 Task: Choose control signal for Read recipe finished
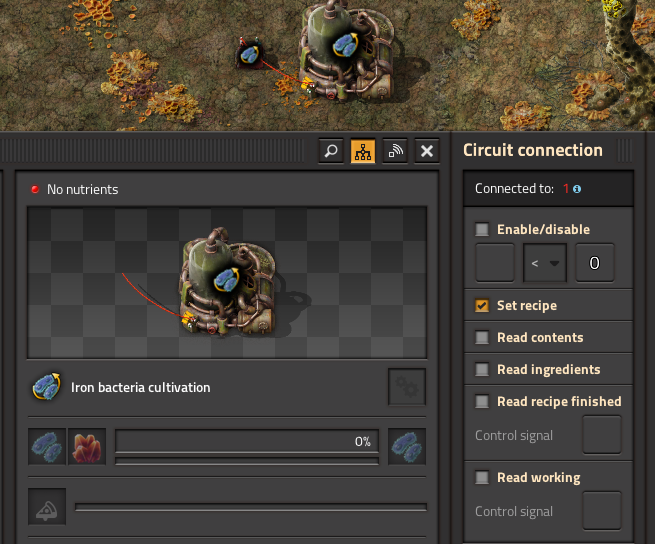602,435
